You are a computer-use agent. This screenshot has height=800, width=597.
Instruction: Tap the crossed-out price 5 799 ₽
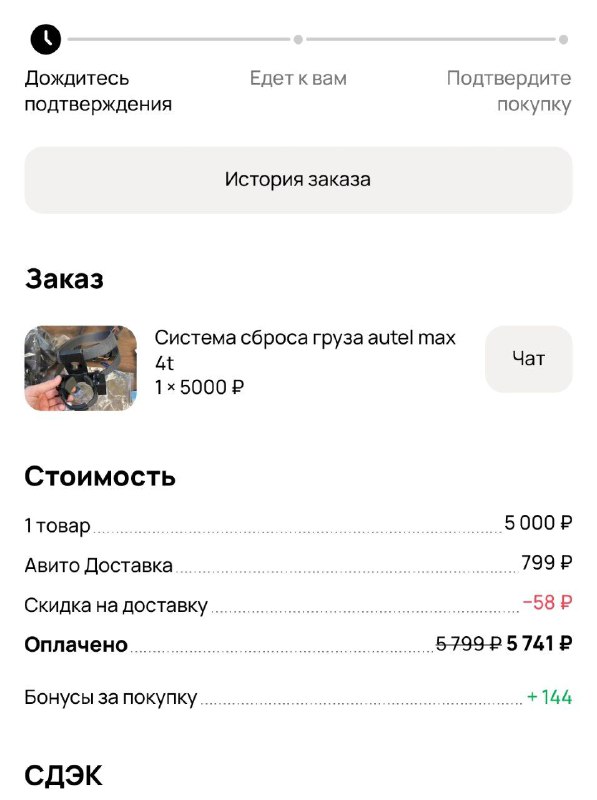coord(468,643)
